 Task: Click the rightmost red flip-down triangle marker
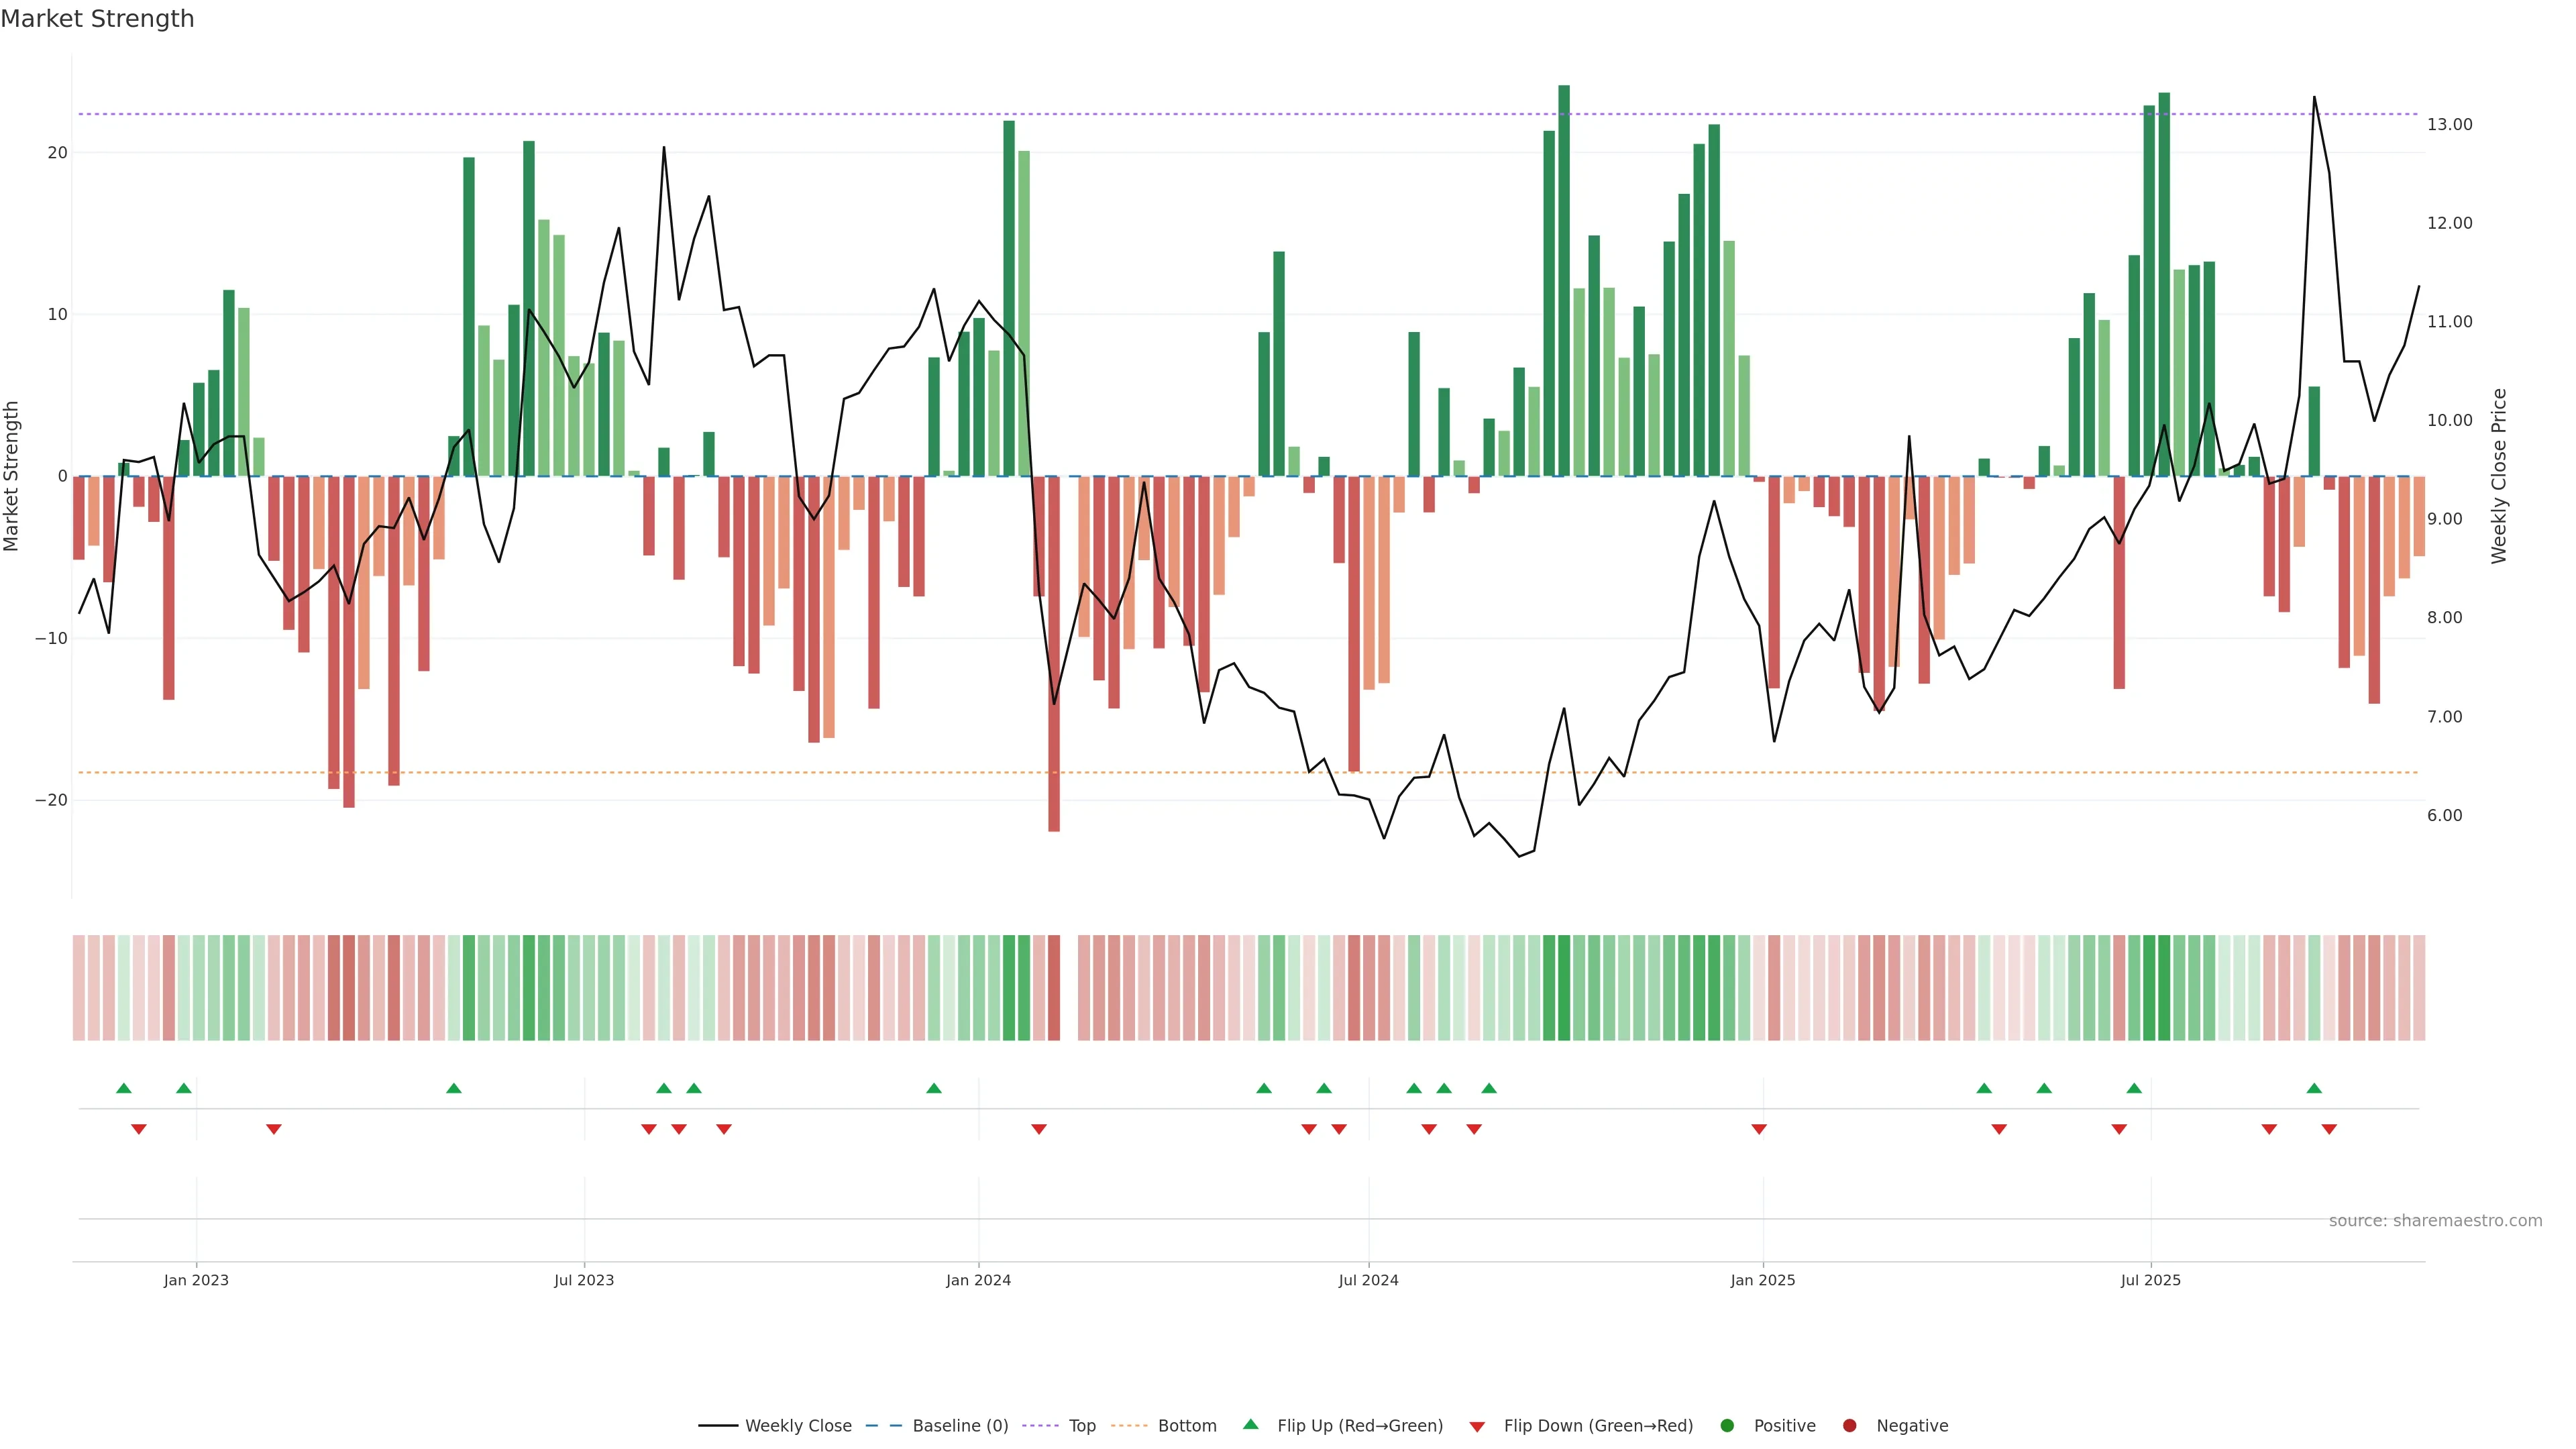click(2329, 1129)
